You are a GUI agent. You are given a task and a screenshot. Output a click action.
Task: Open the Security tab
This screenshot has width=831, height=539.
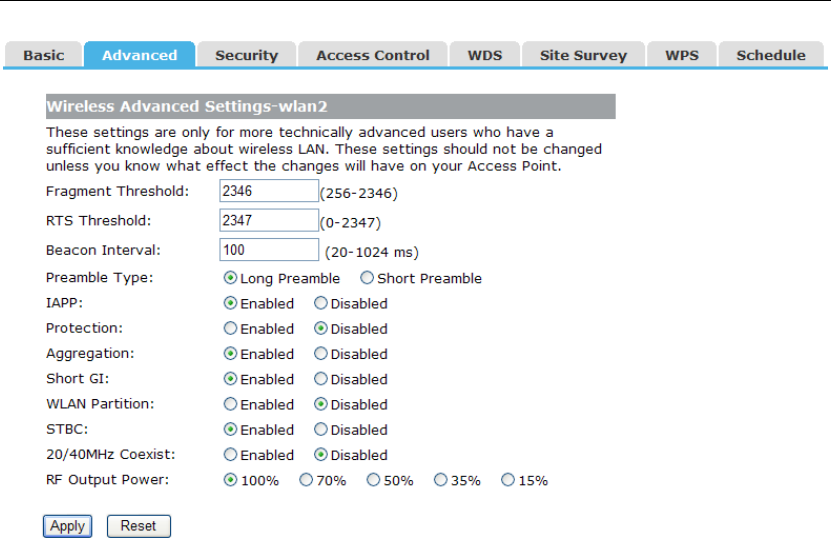(246, 56)
